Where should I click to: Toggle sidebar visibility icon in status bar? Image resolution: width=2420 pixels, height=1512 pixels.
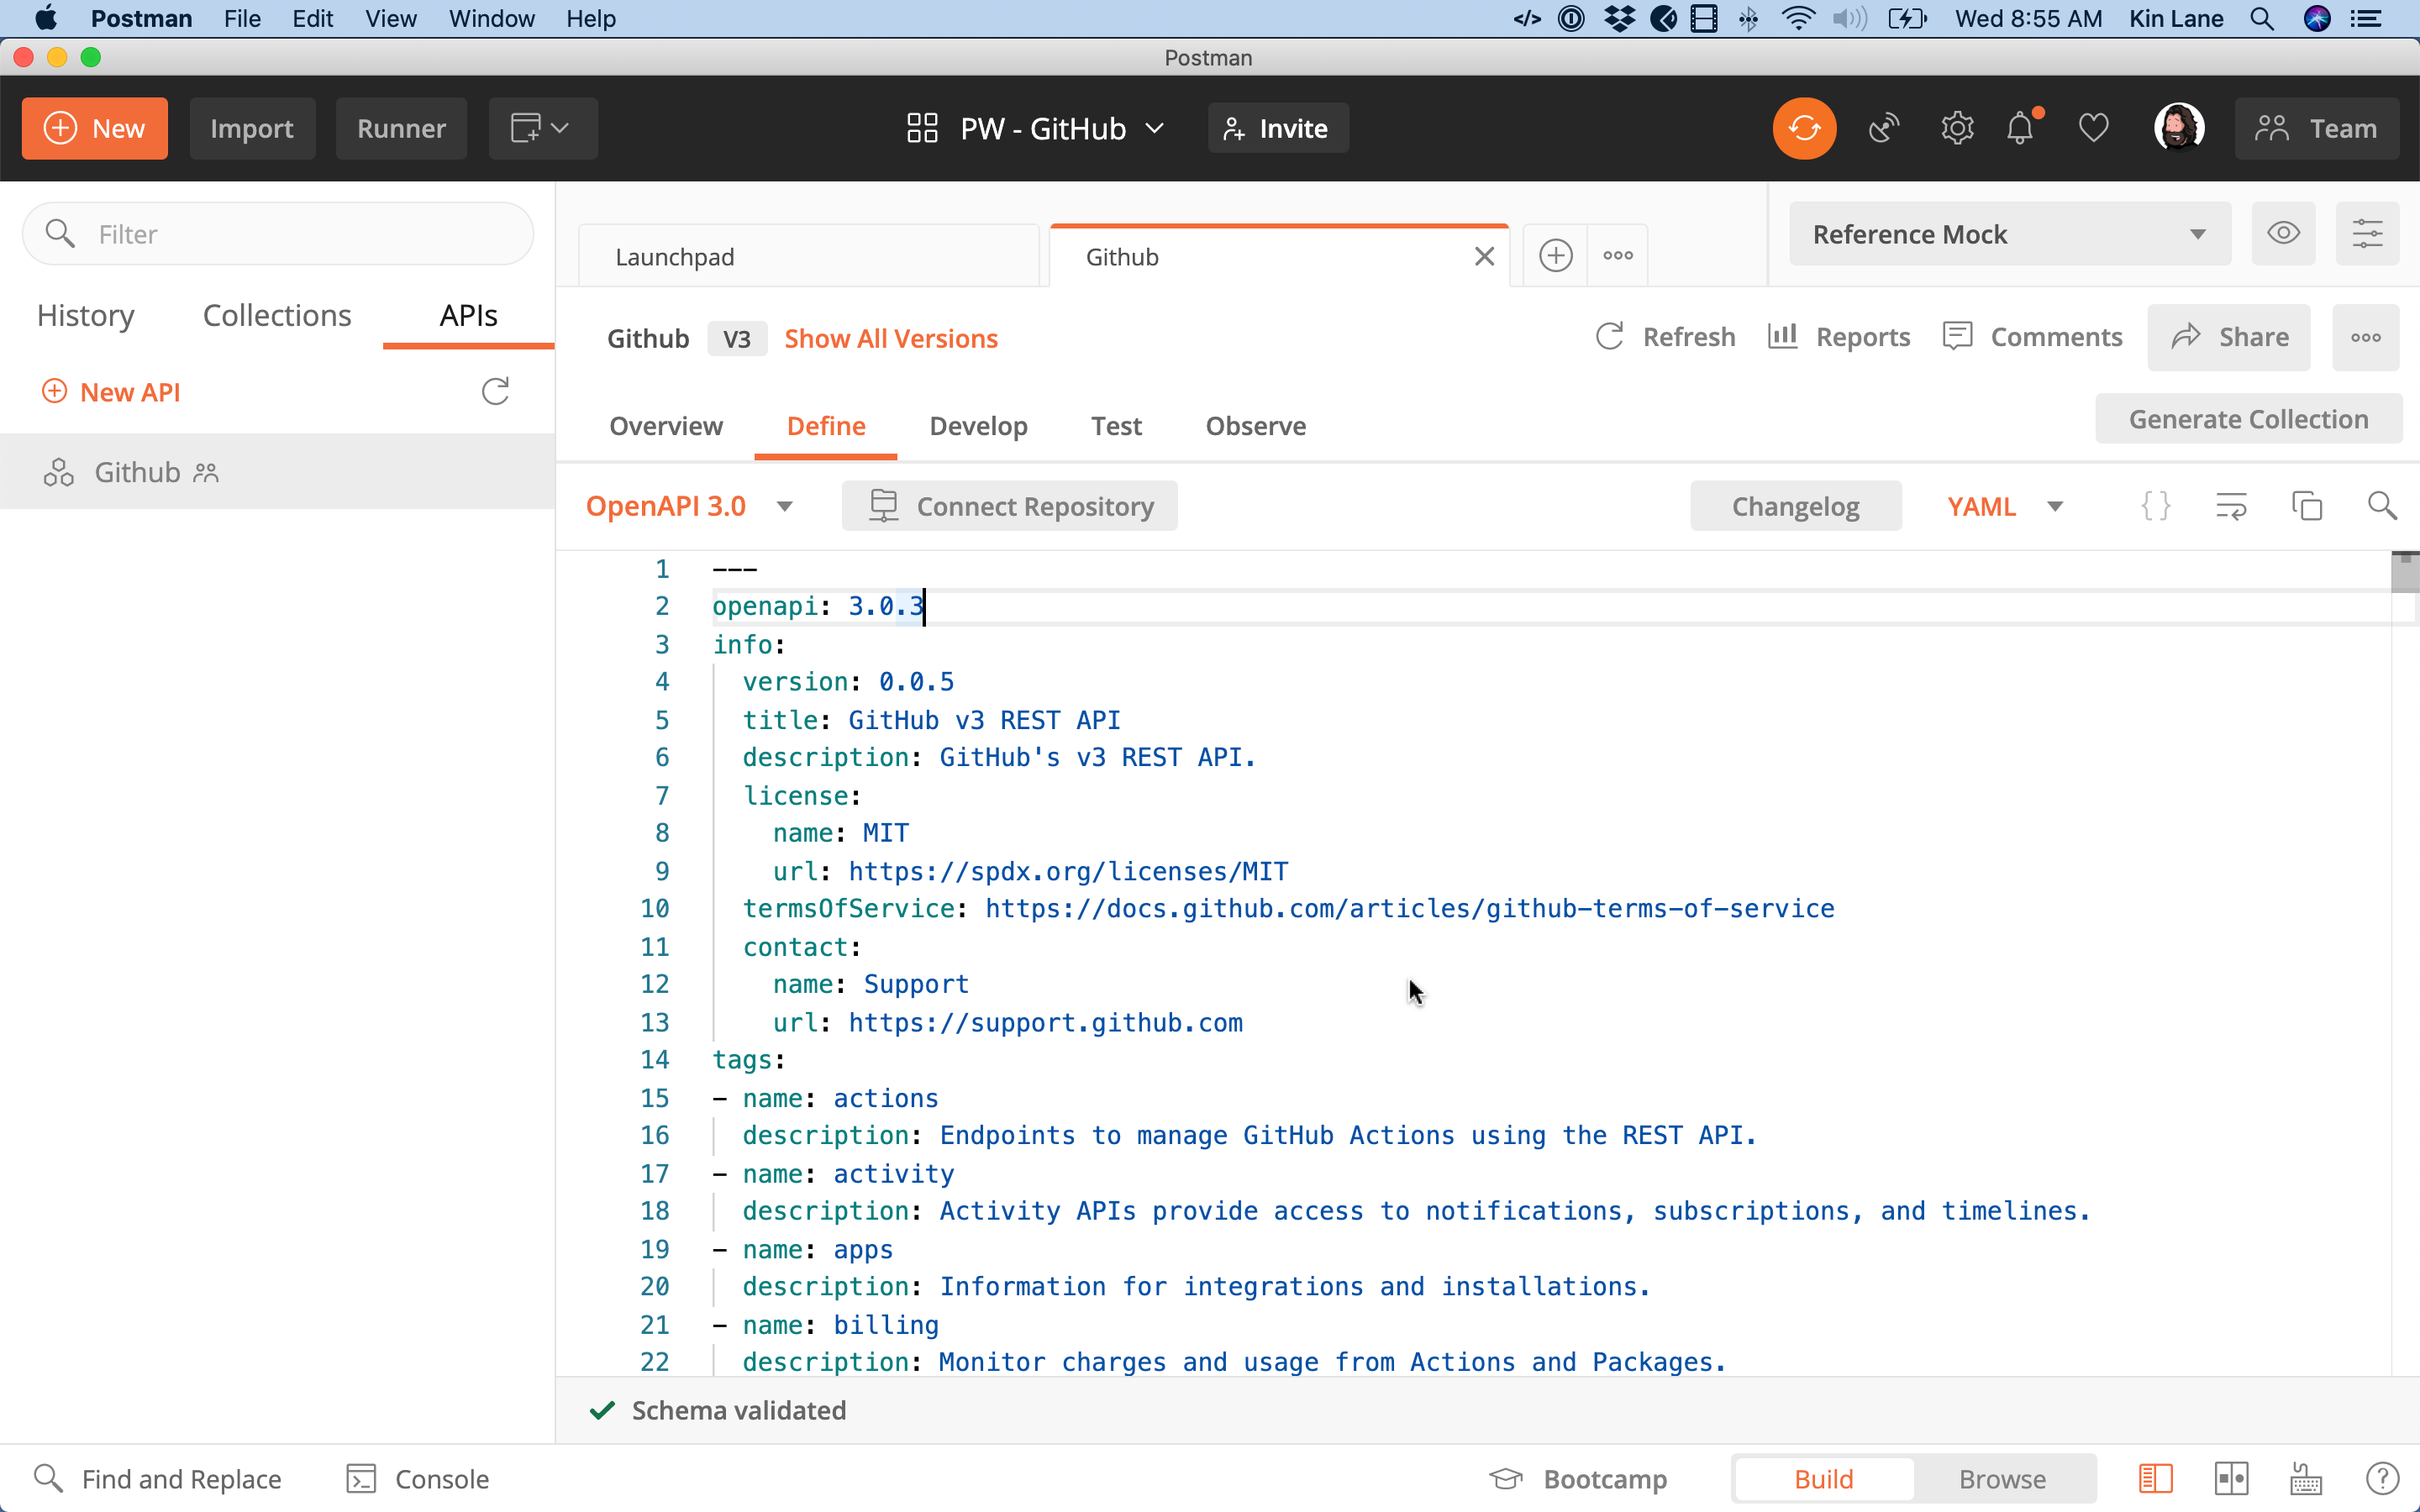[x=2155, y=1478]
